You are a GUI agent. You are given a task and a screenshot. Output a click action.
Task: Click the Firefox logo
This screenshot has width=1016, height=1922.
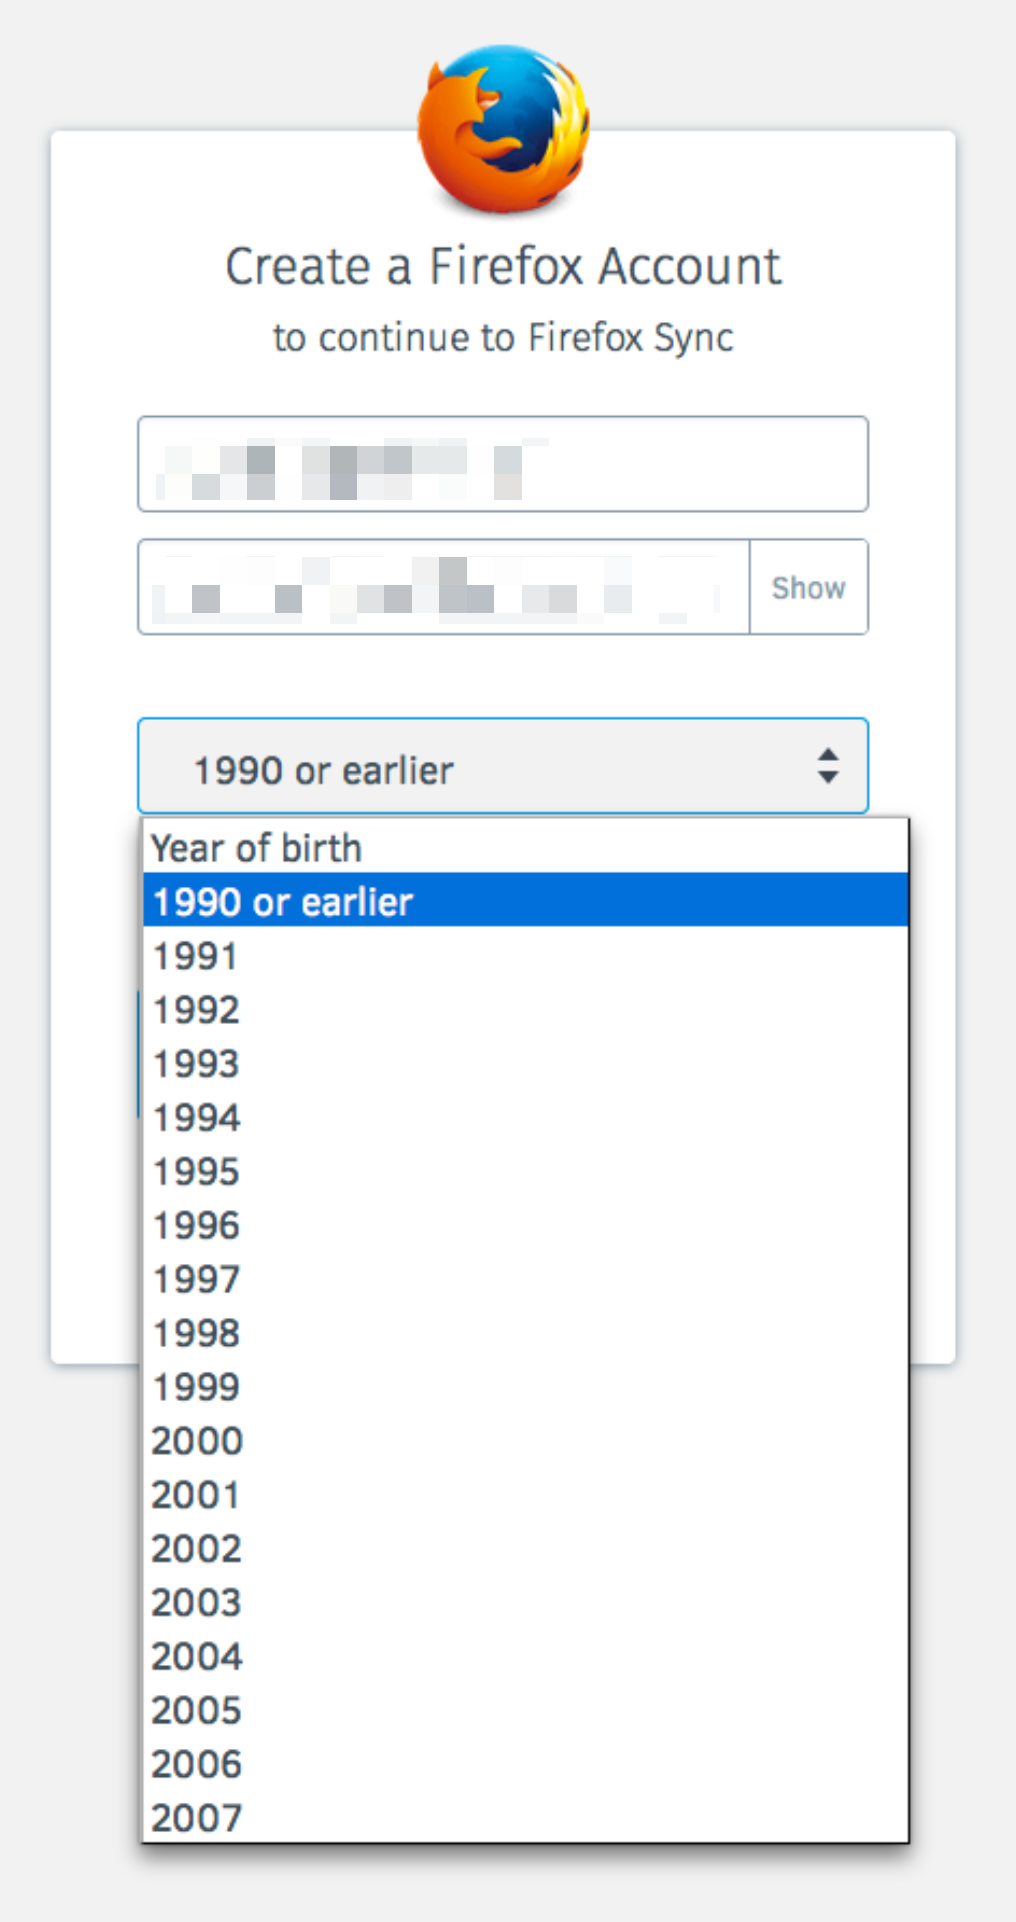(506, 128)
